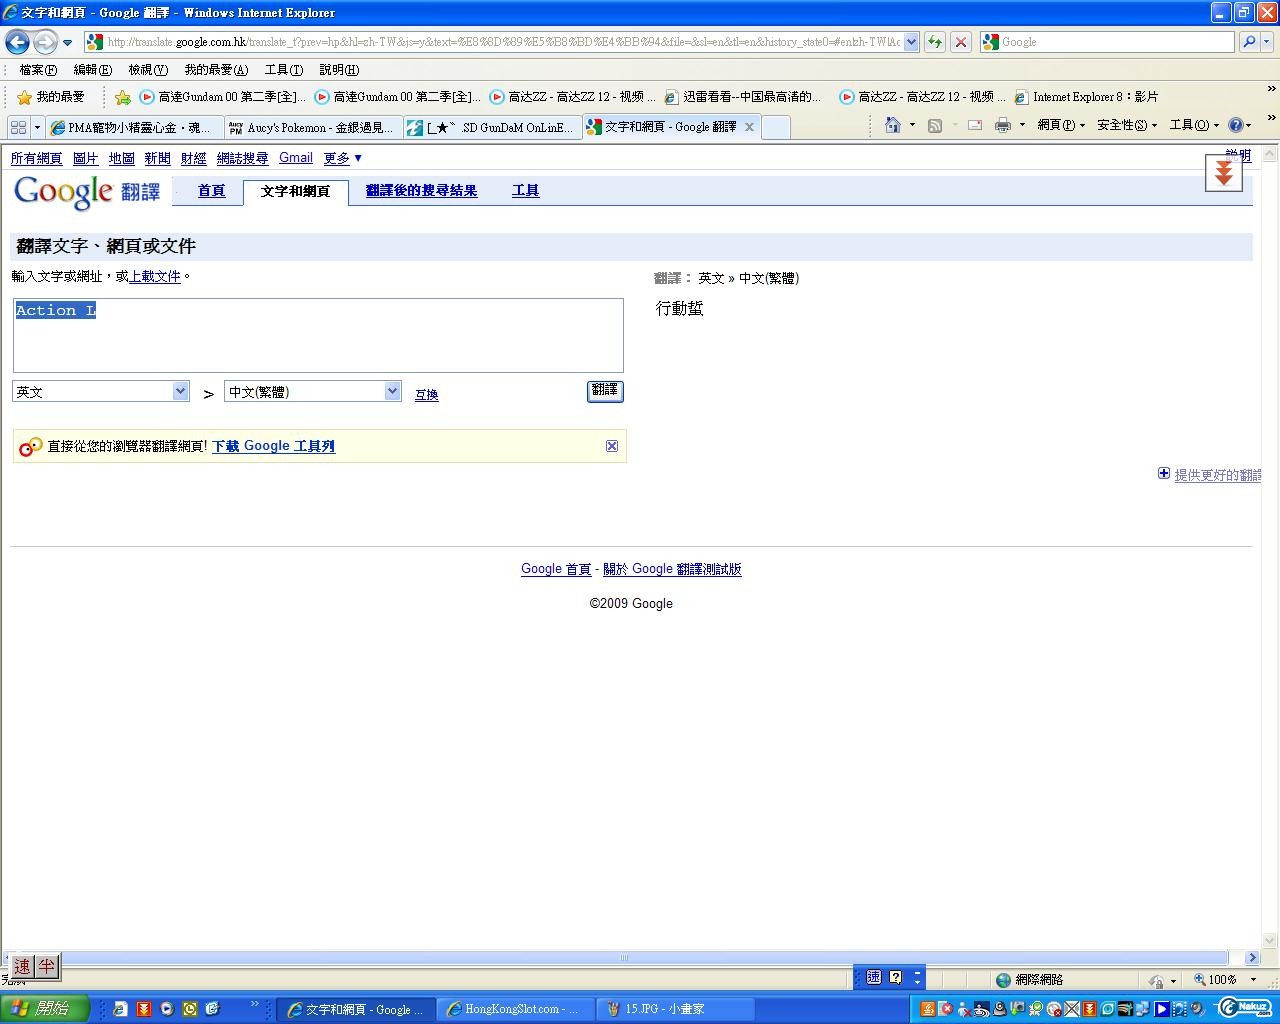Open the 工具(T) menu in menu bar
Image resolution: width=1280 pixels, height=1024 pixels.
[283, 70]
